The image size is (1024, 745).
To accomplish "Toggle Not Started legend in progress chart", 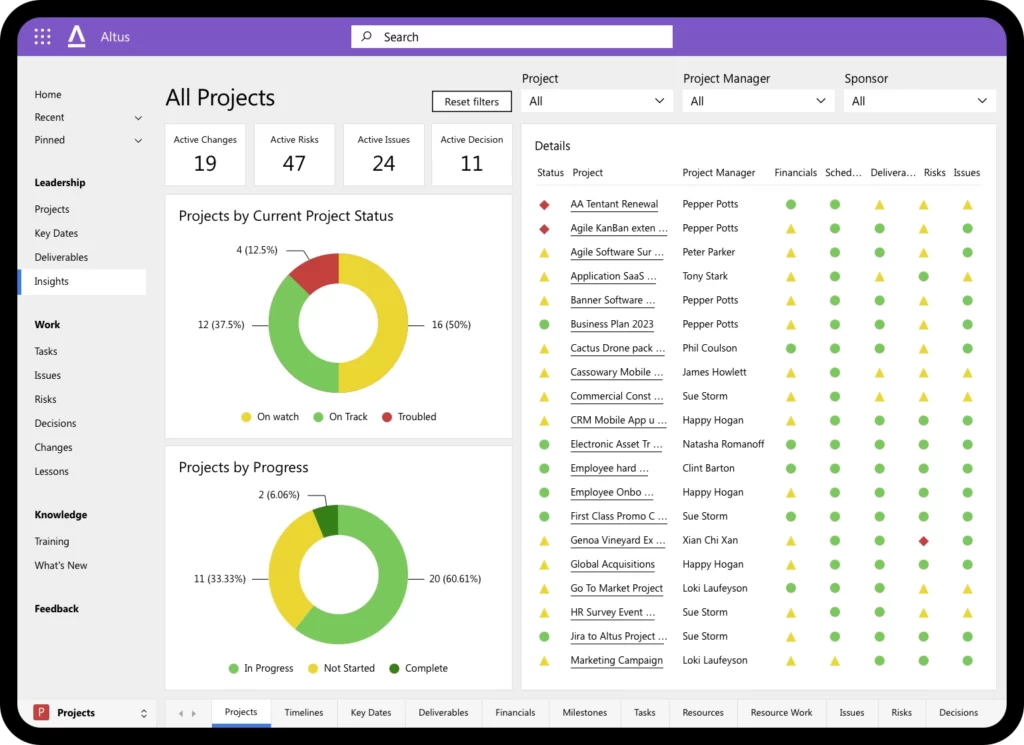I will (x=341, y=668).
